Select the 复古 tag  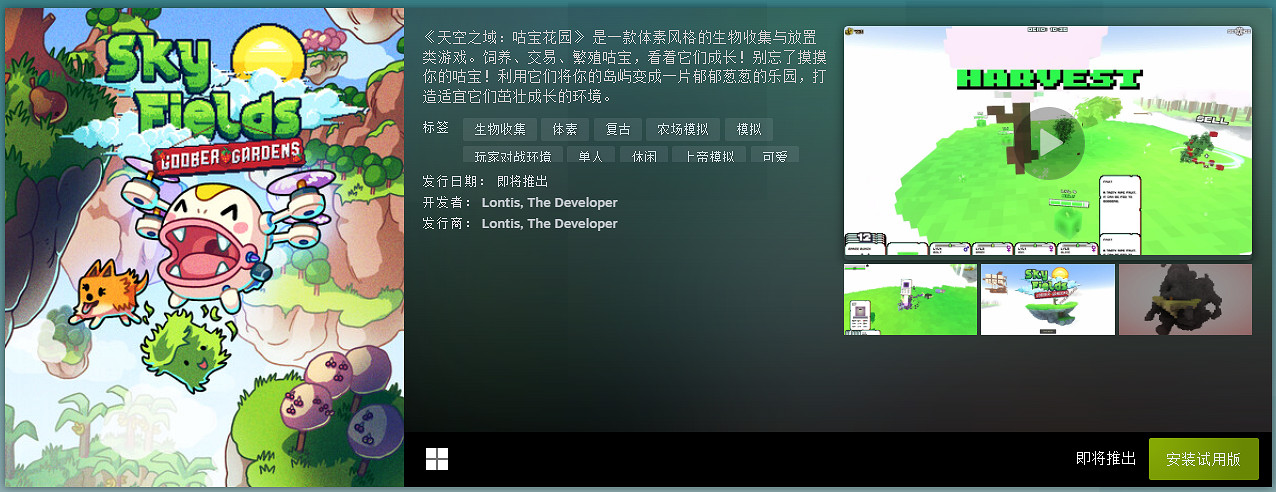[617, 130]
